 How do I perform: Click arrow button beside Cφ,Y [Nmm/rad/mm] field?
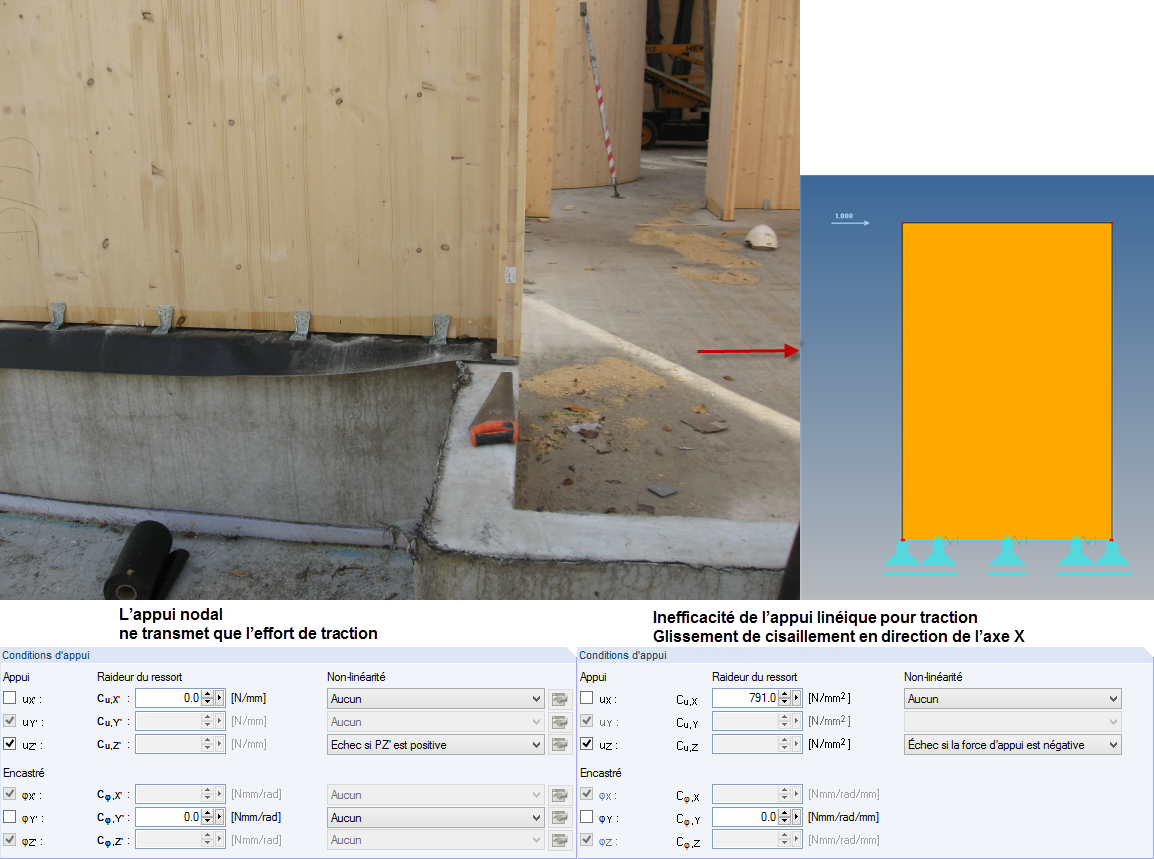coord(796,817)
